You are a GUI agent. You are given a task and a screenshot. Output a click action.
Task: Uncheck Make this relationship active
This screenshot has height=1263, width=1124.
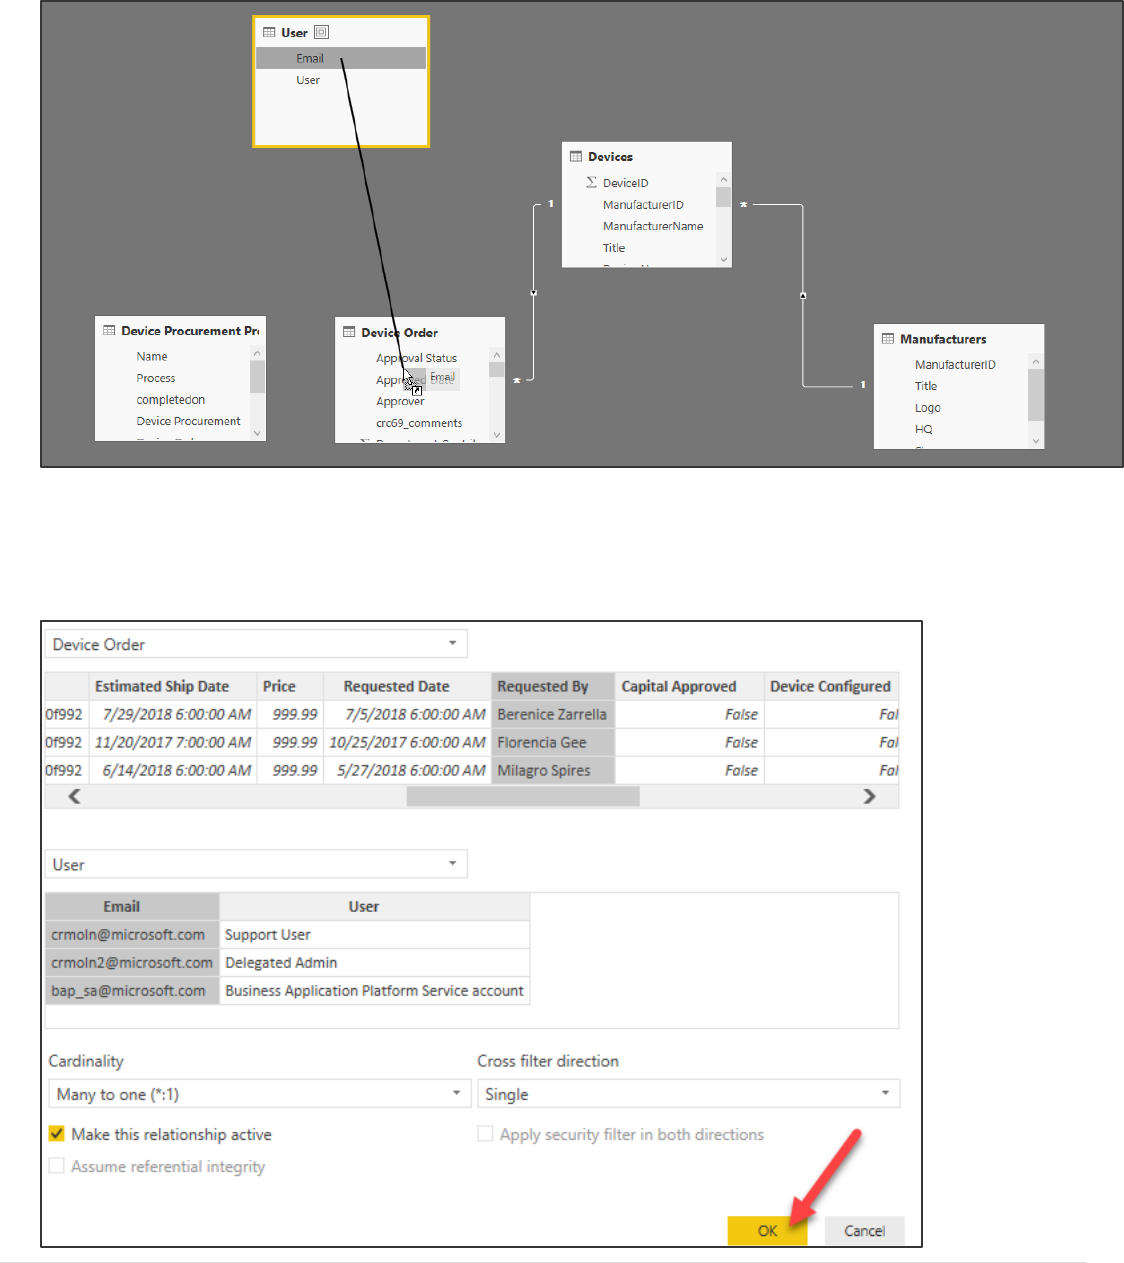pos(57,1134)
